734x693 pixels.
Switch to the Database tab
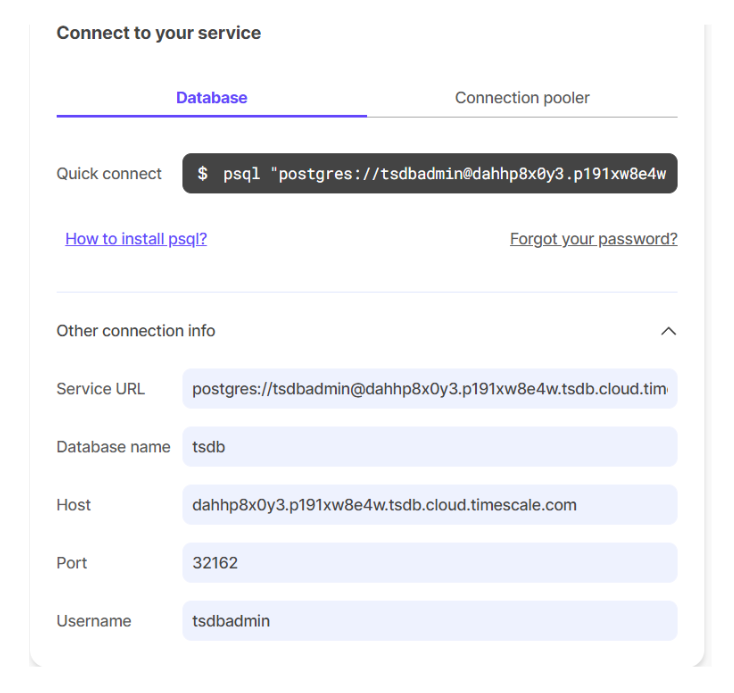pos(211,98)
